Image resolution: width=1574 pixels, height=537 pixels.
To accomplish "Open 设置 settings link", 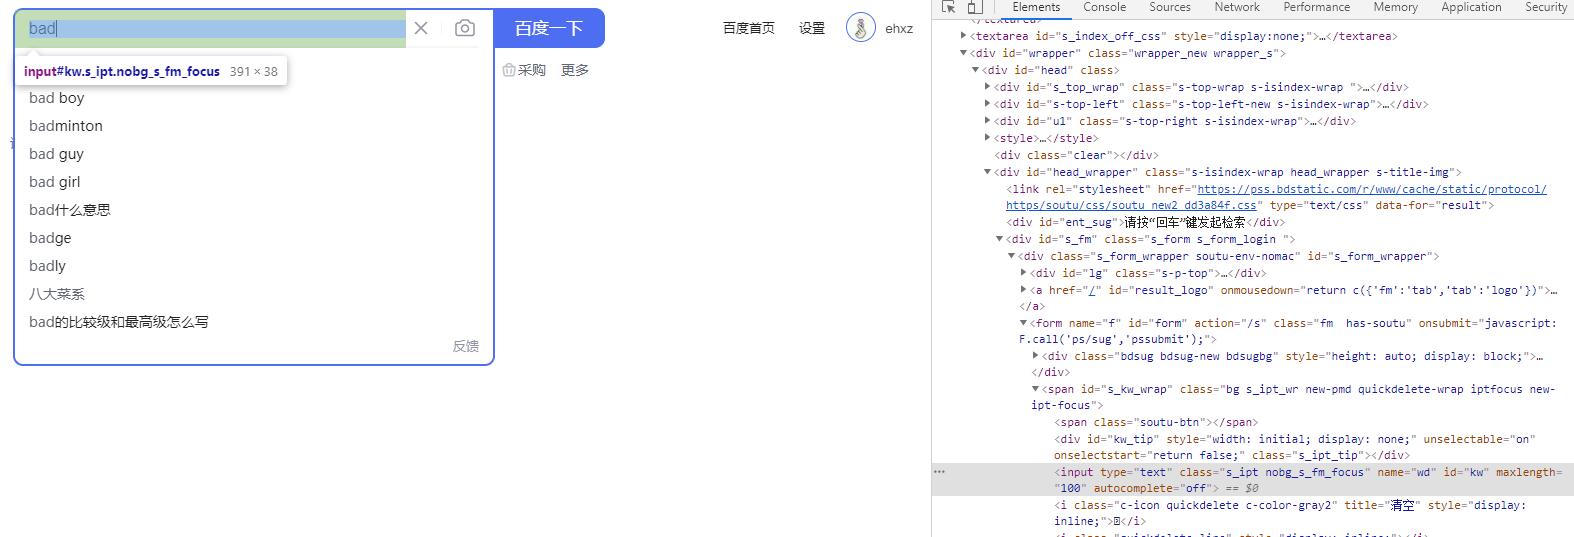I will tap(812, 28).
